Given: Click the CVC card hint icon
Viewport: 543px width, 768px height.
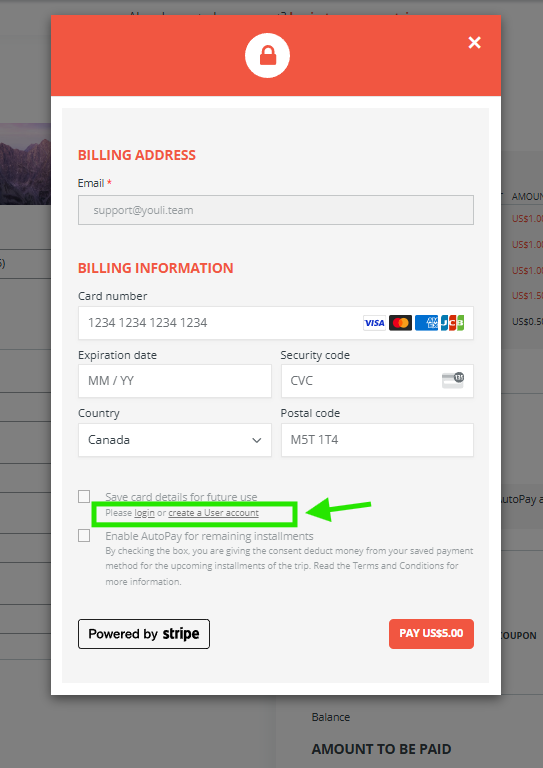Looking at the screenshot, I should [x=453, y=380].
